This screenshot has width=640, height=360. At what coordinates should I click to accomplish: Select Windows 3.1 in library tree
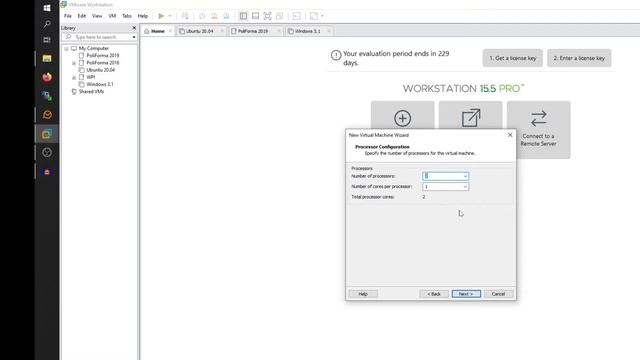(100, 84)
